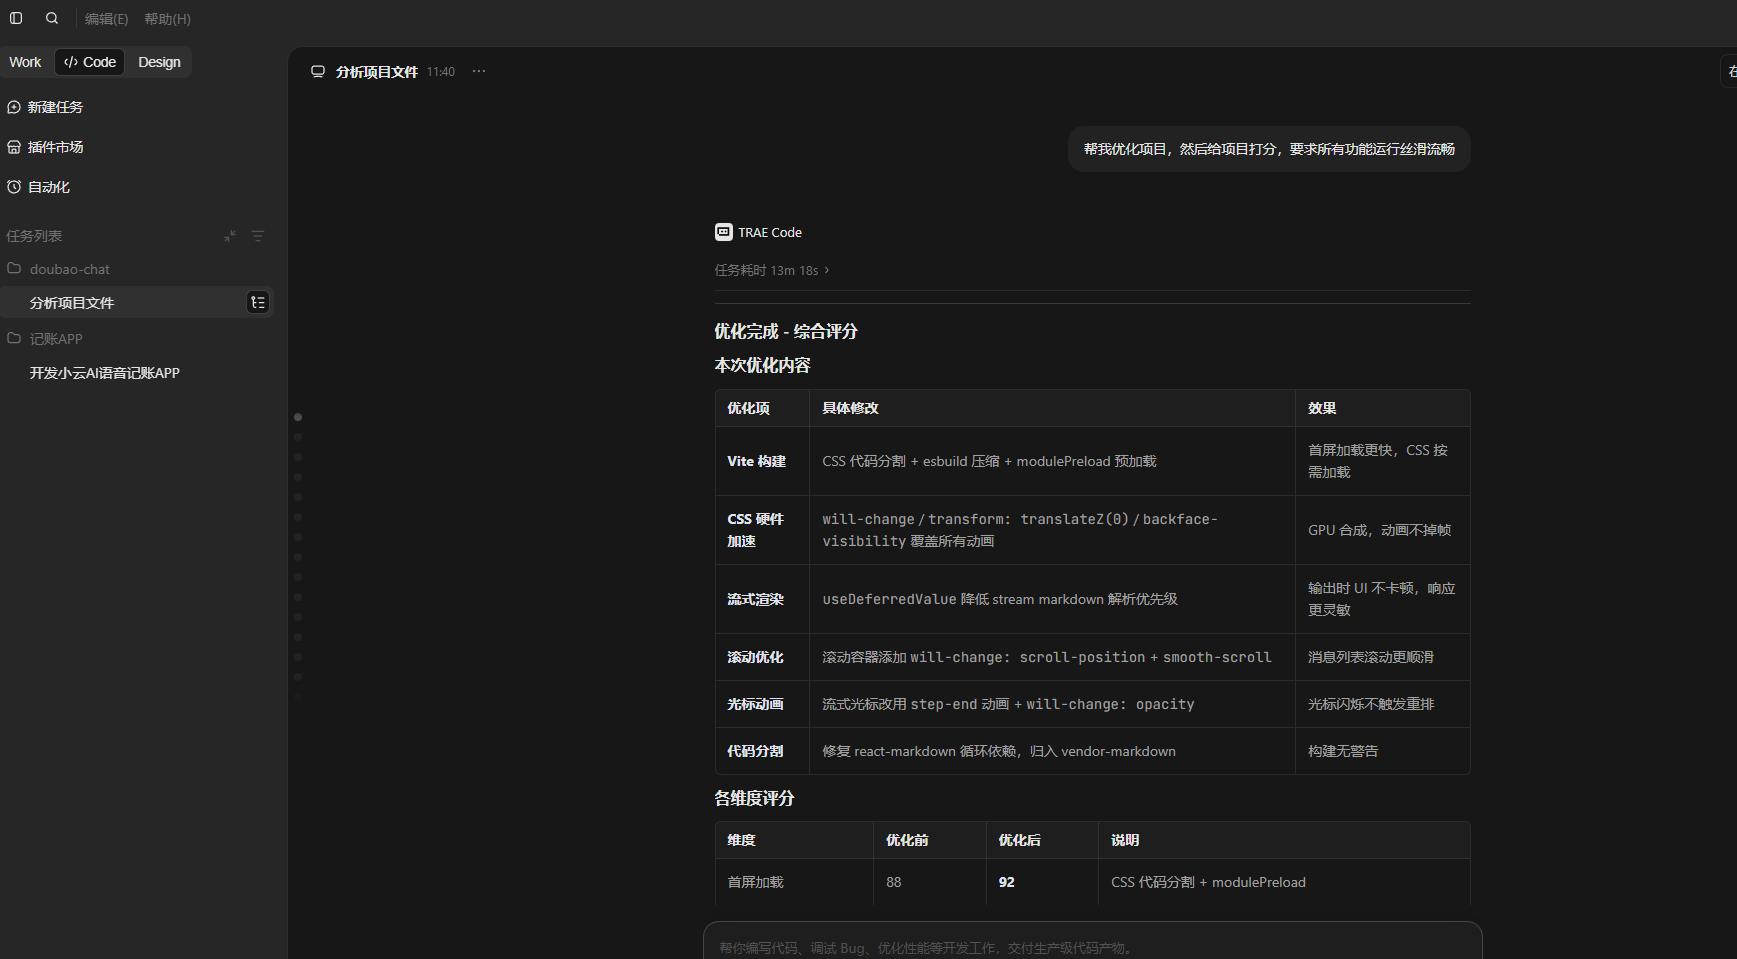Open the 帮助(H) menu
The width and height of the screenshot is (1737, 959).
167,19
